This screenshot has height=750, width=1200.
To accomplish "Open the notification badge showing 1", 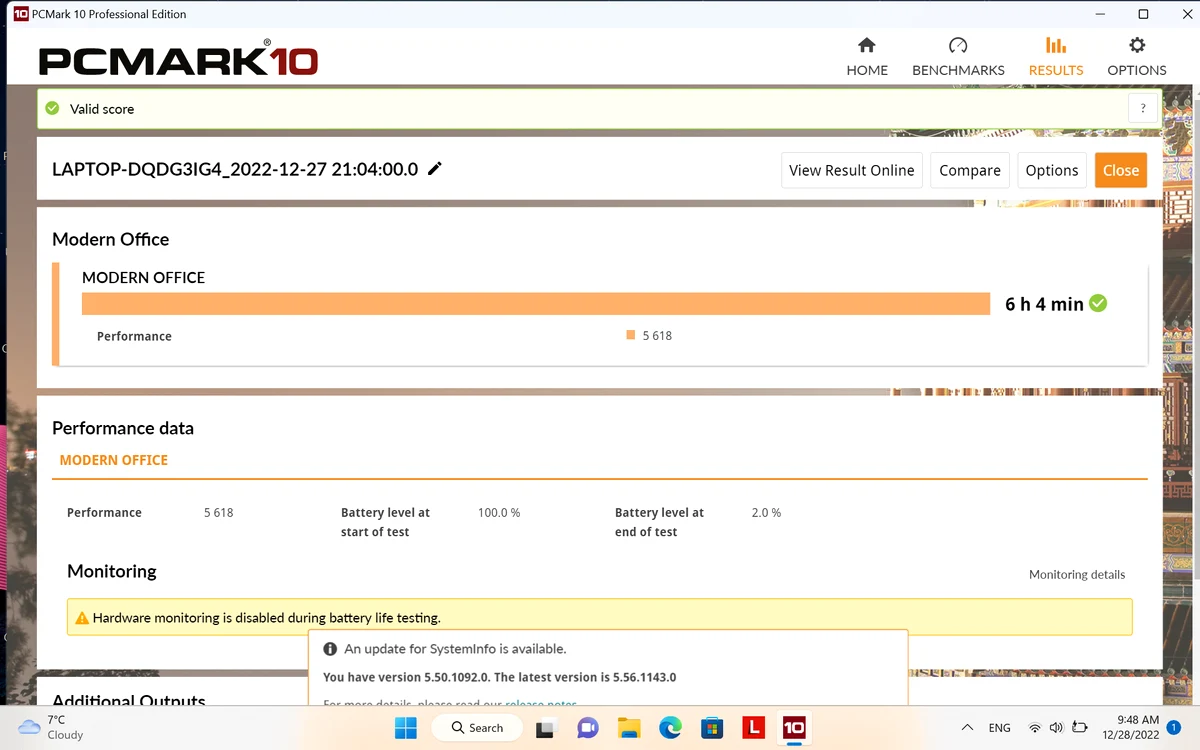I will tap(1174, 727).
